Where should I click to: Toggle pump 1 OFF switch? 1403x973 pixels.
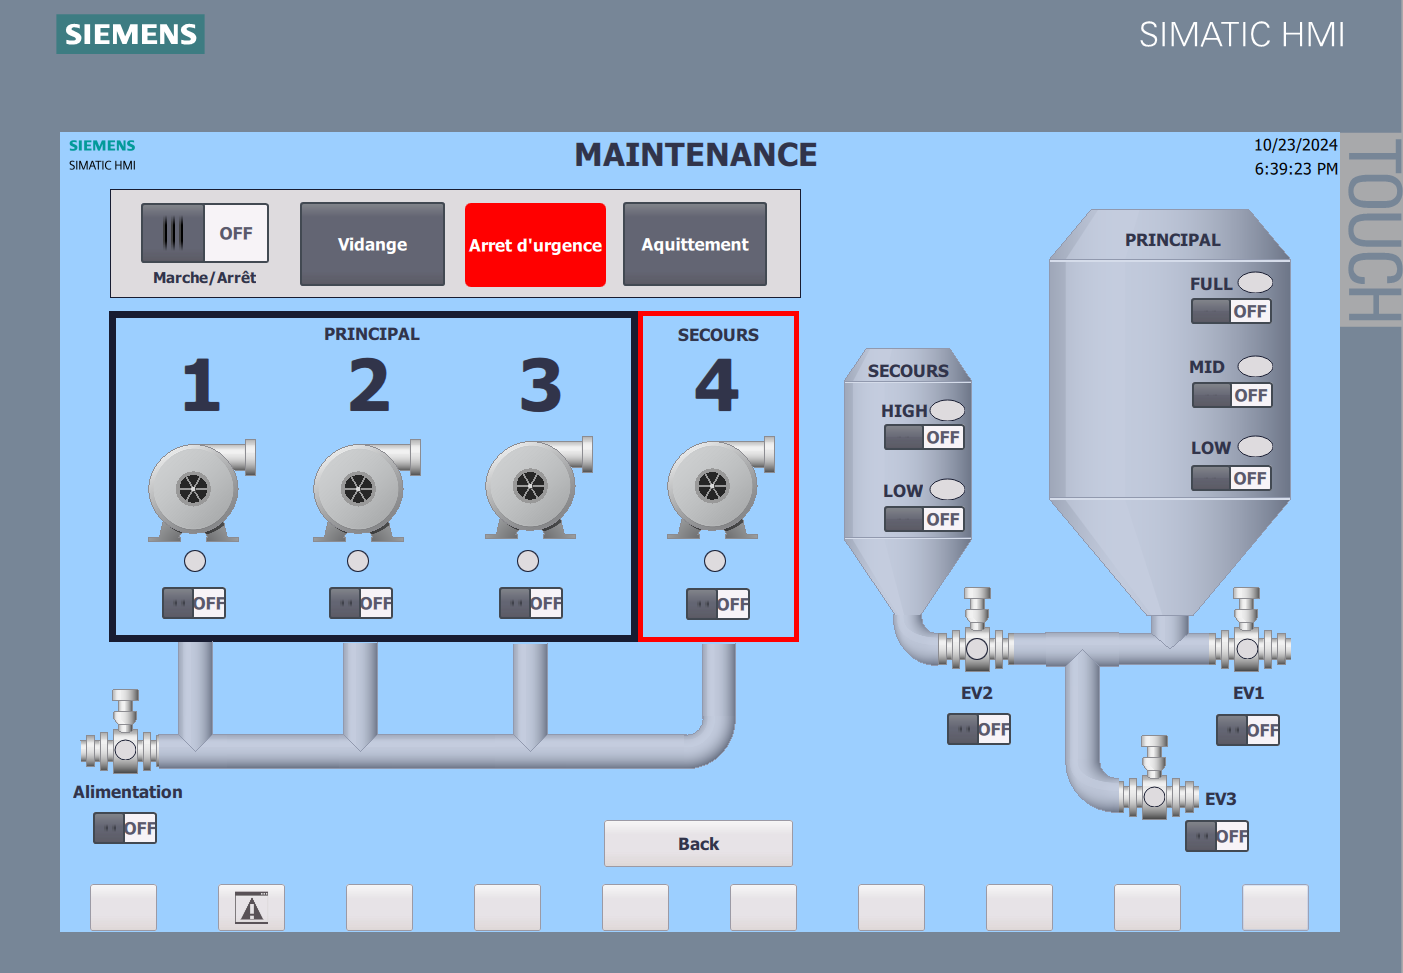pyautogui.click(x=194, y=603)
